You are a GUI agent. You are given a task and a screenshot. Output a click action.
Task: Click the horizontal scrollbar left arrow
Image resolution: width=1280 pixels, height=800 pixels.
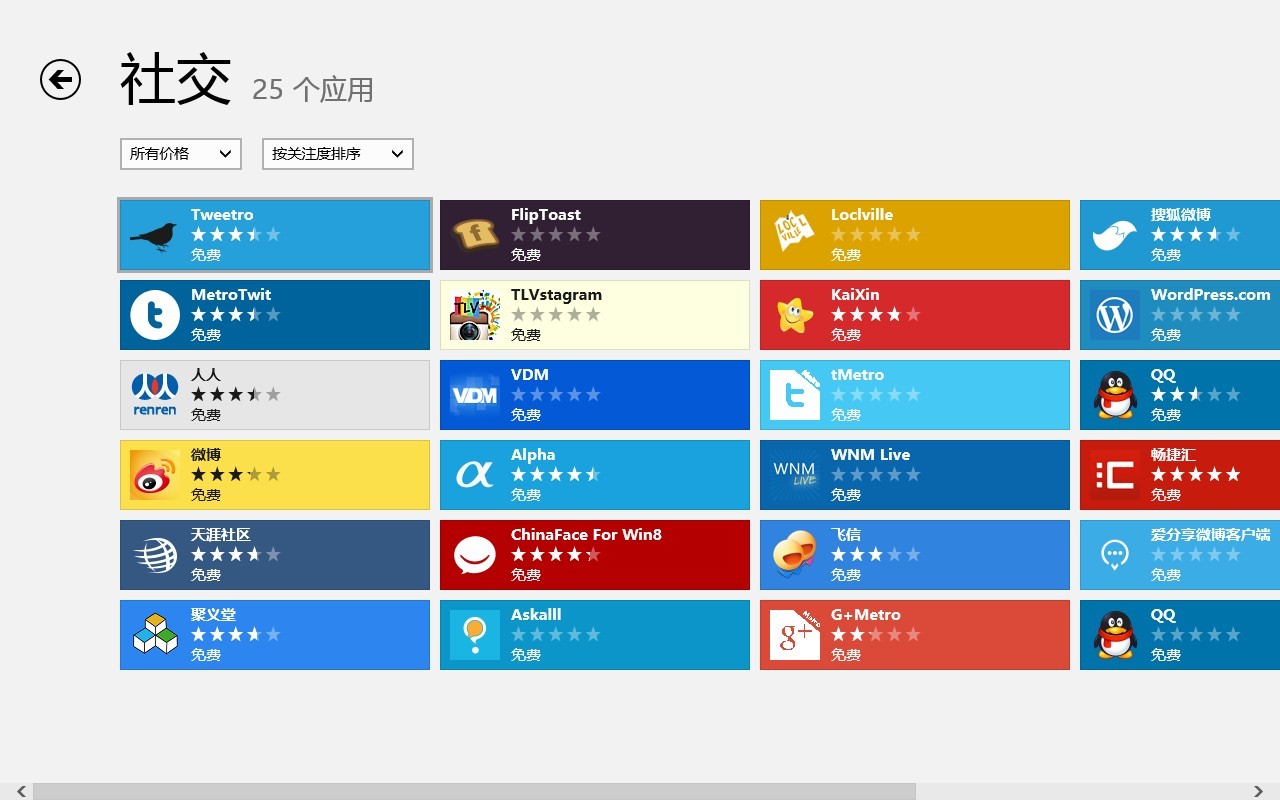tap(21, 792)
